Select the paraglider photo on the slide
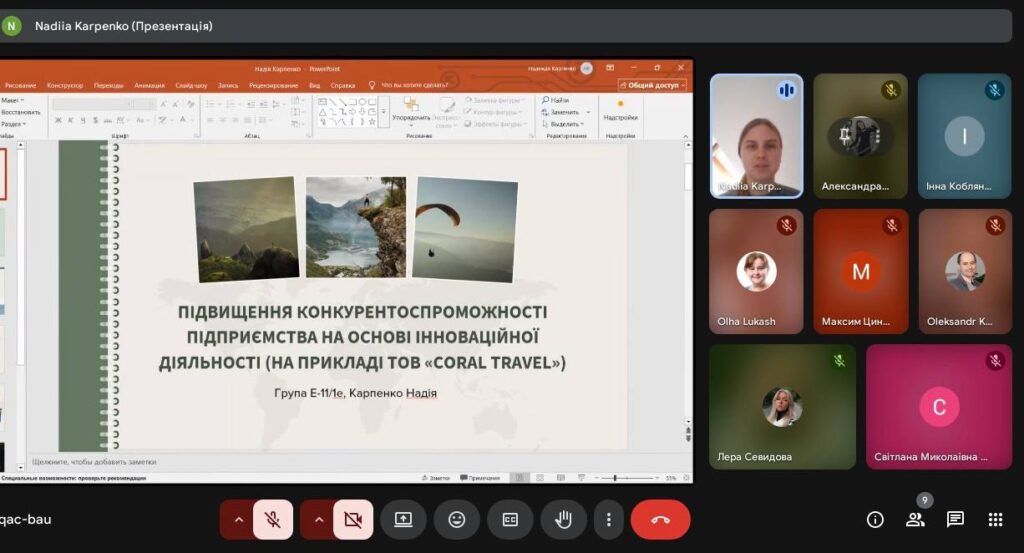This screenshot has width=1024, height=553. click(x=465, y=229)
